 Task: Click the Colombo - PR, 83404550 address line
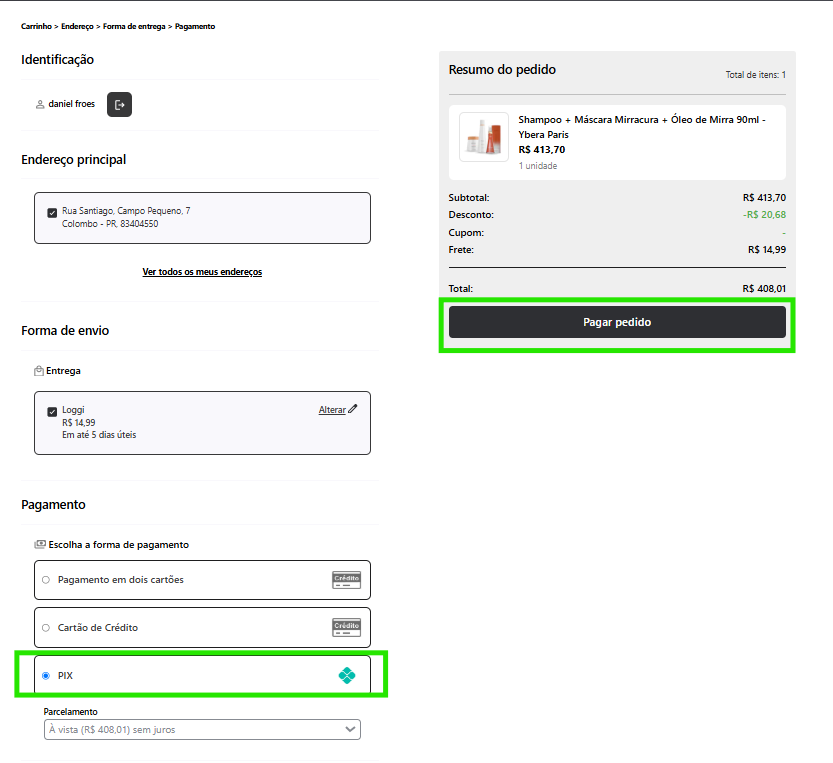(110, 224)
